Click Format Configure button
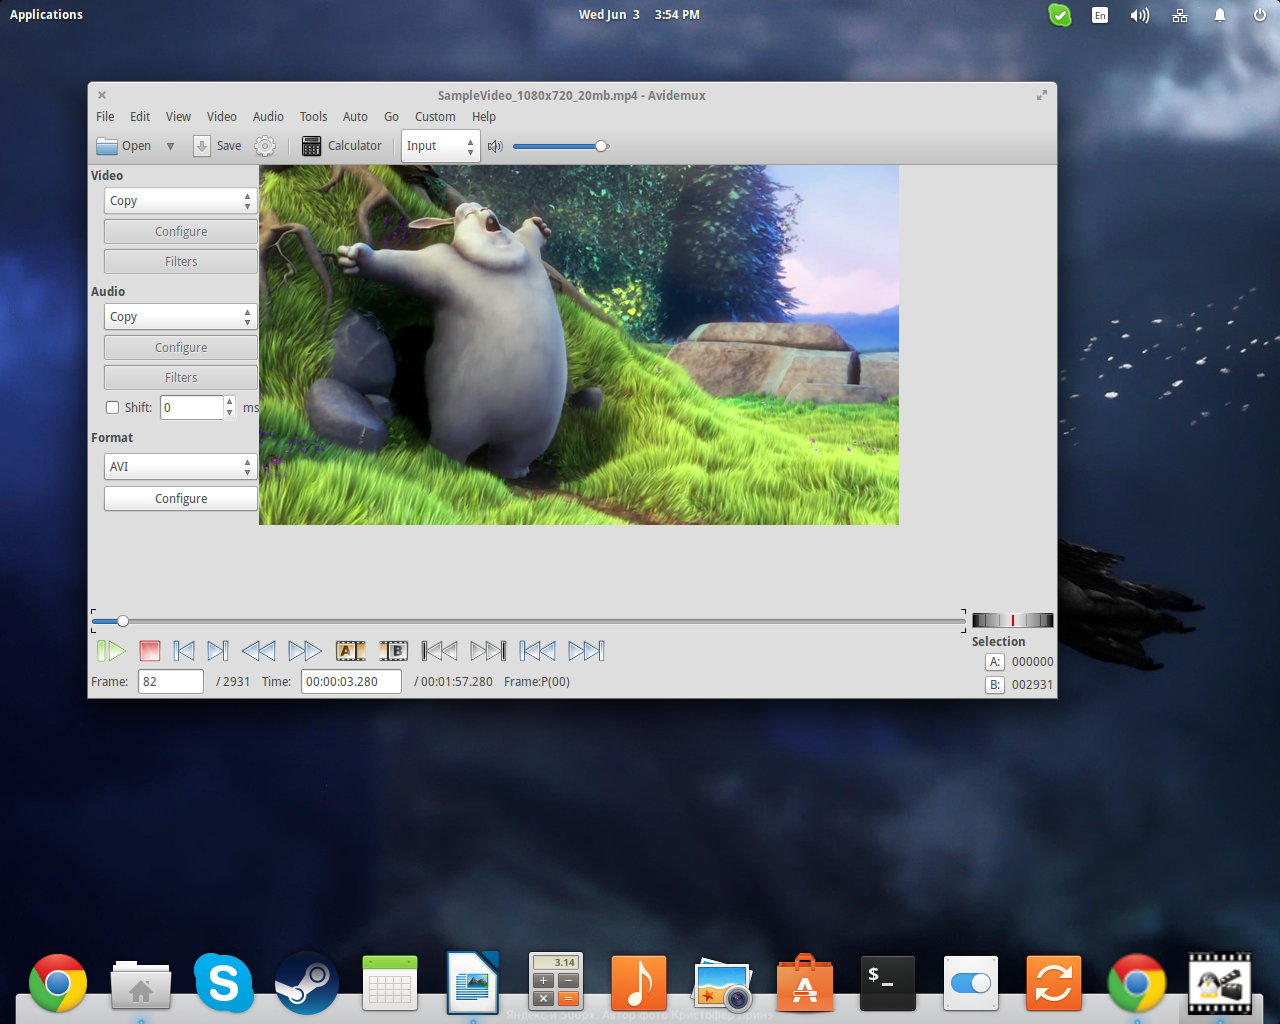Viewport: 1280px width, 1024px height. [181, 499]
